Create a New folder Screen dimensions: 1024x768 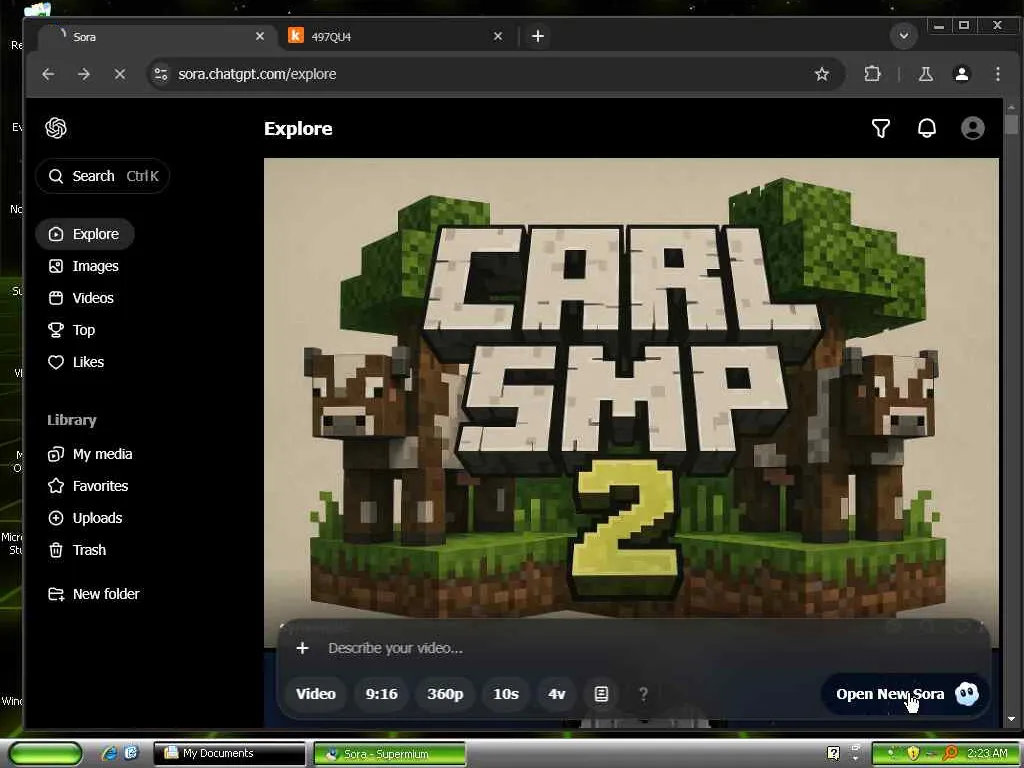tap(94, 594)
